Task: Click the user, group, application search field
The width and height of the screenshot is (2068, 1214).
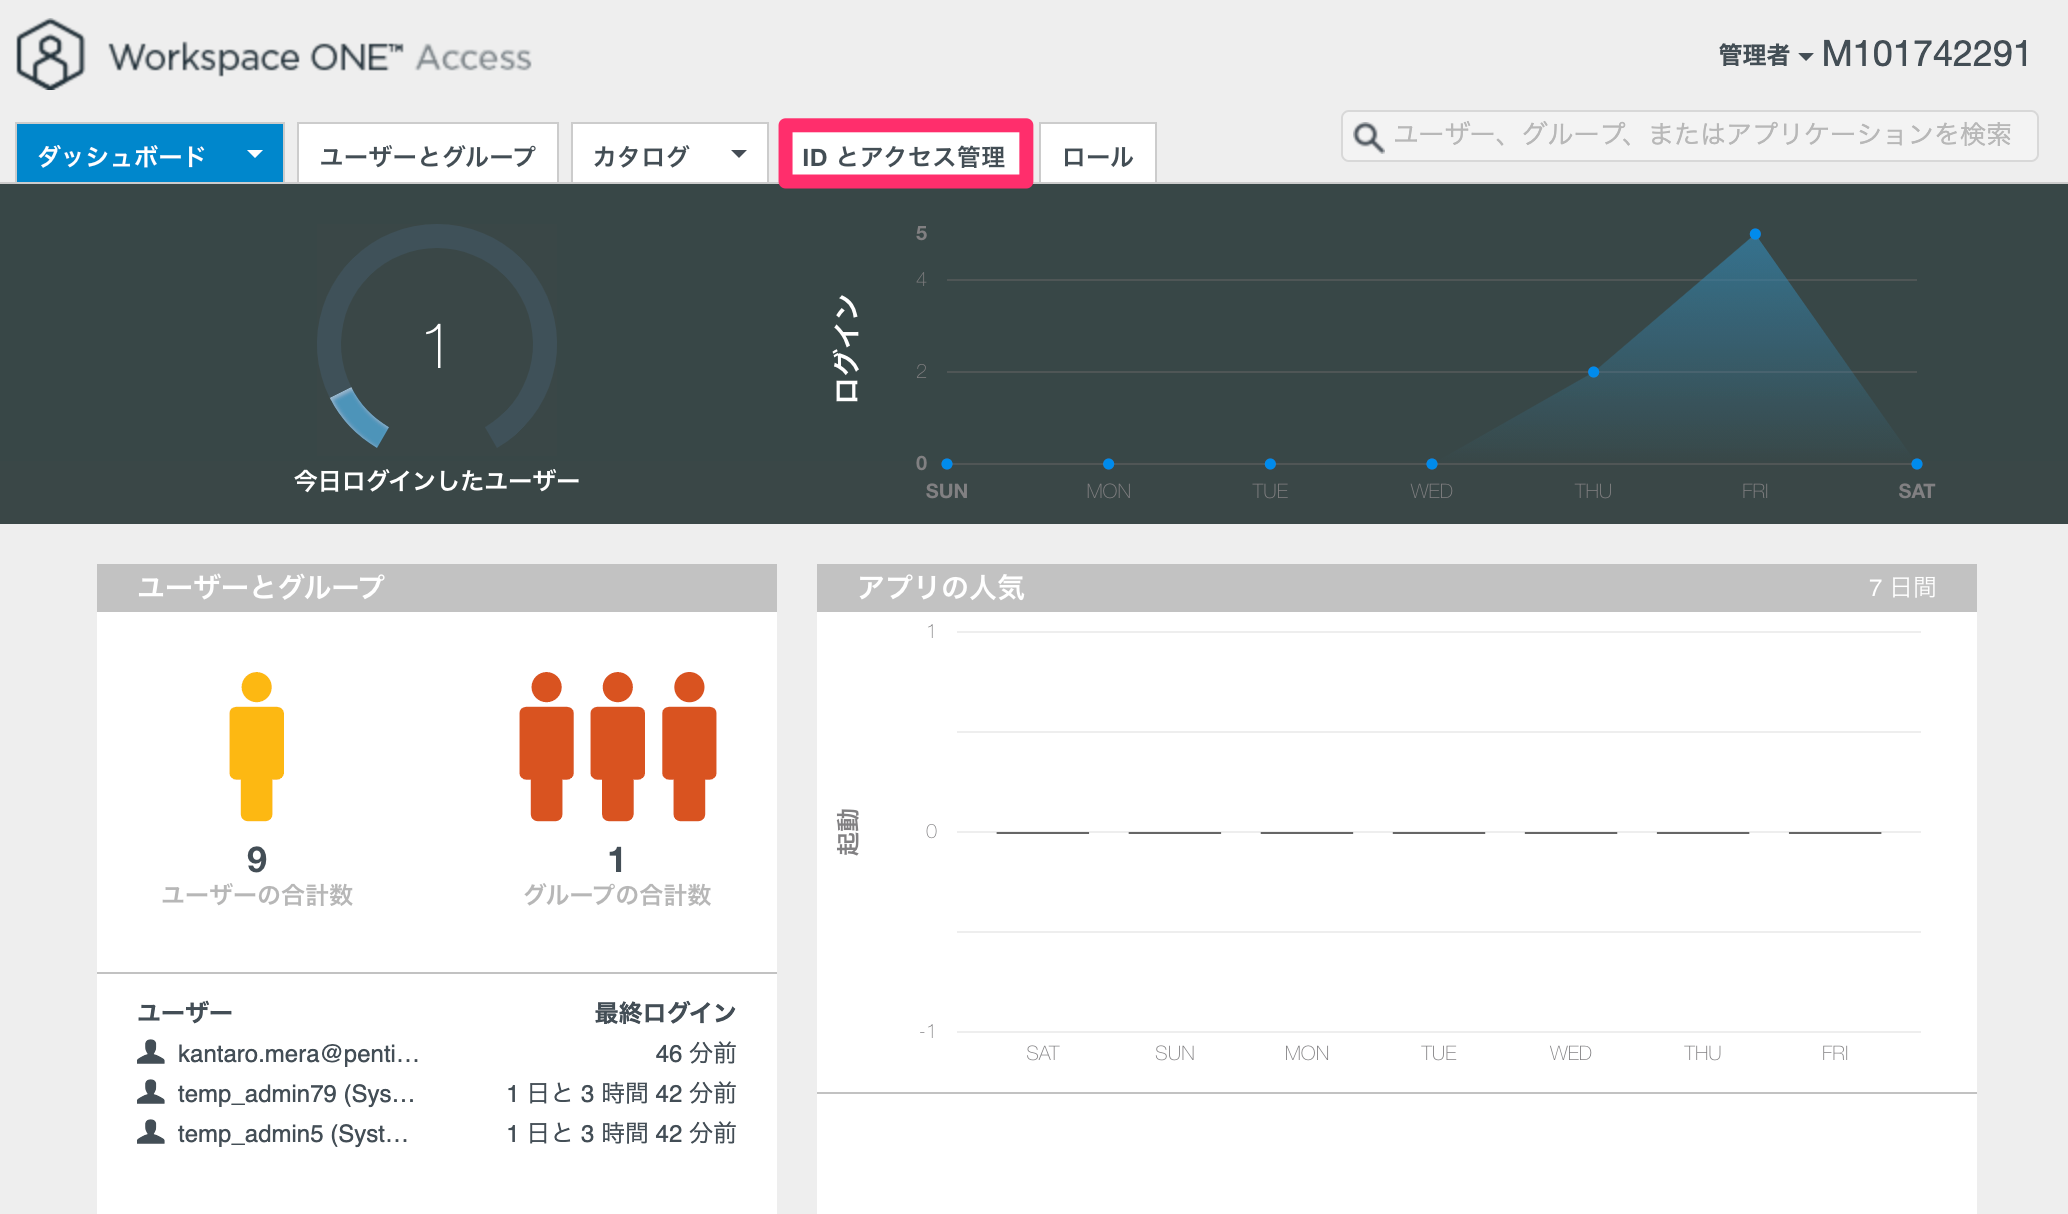Action: point(1689,136)
